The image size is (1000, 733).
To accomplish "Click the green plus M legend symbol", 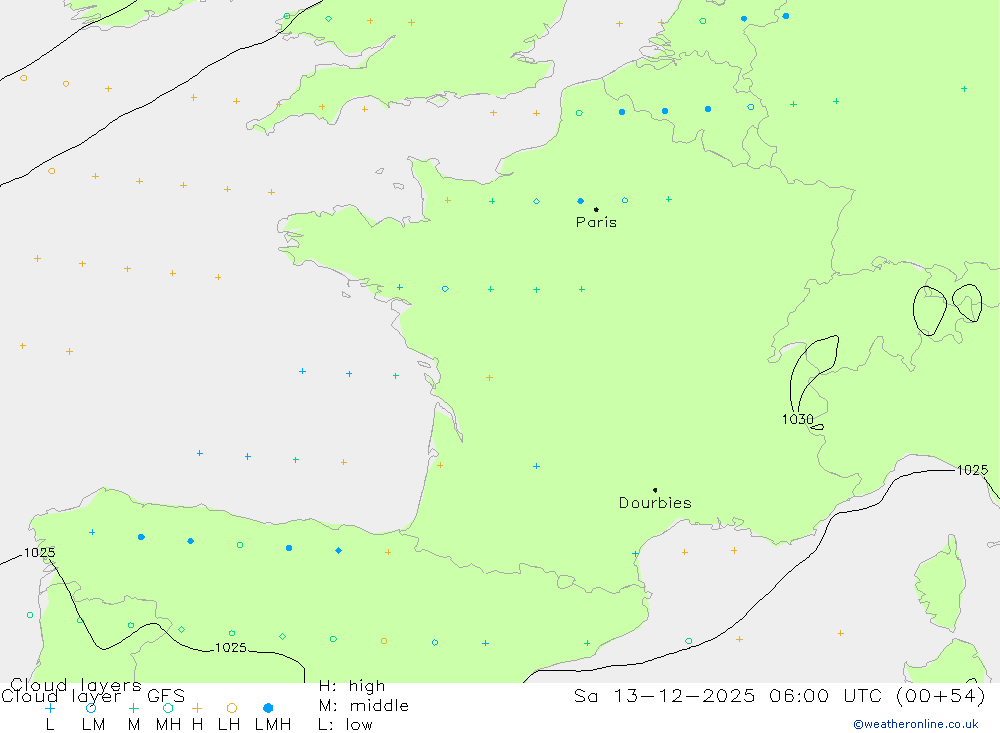I will pos(133,708).
